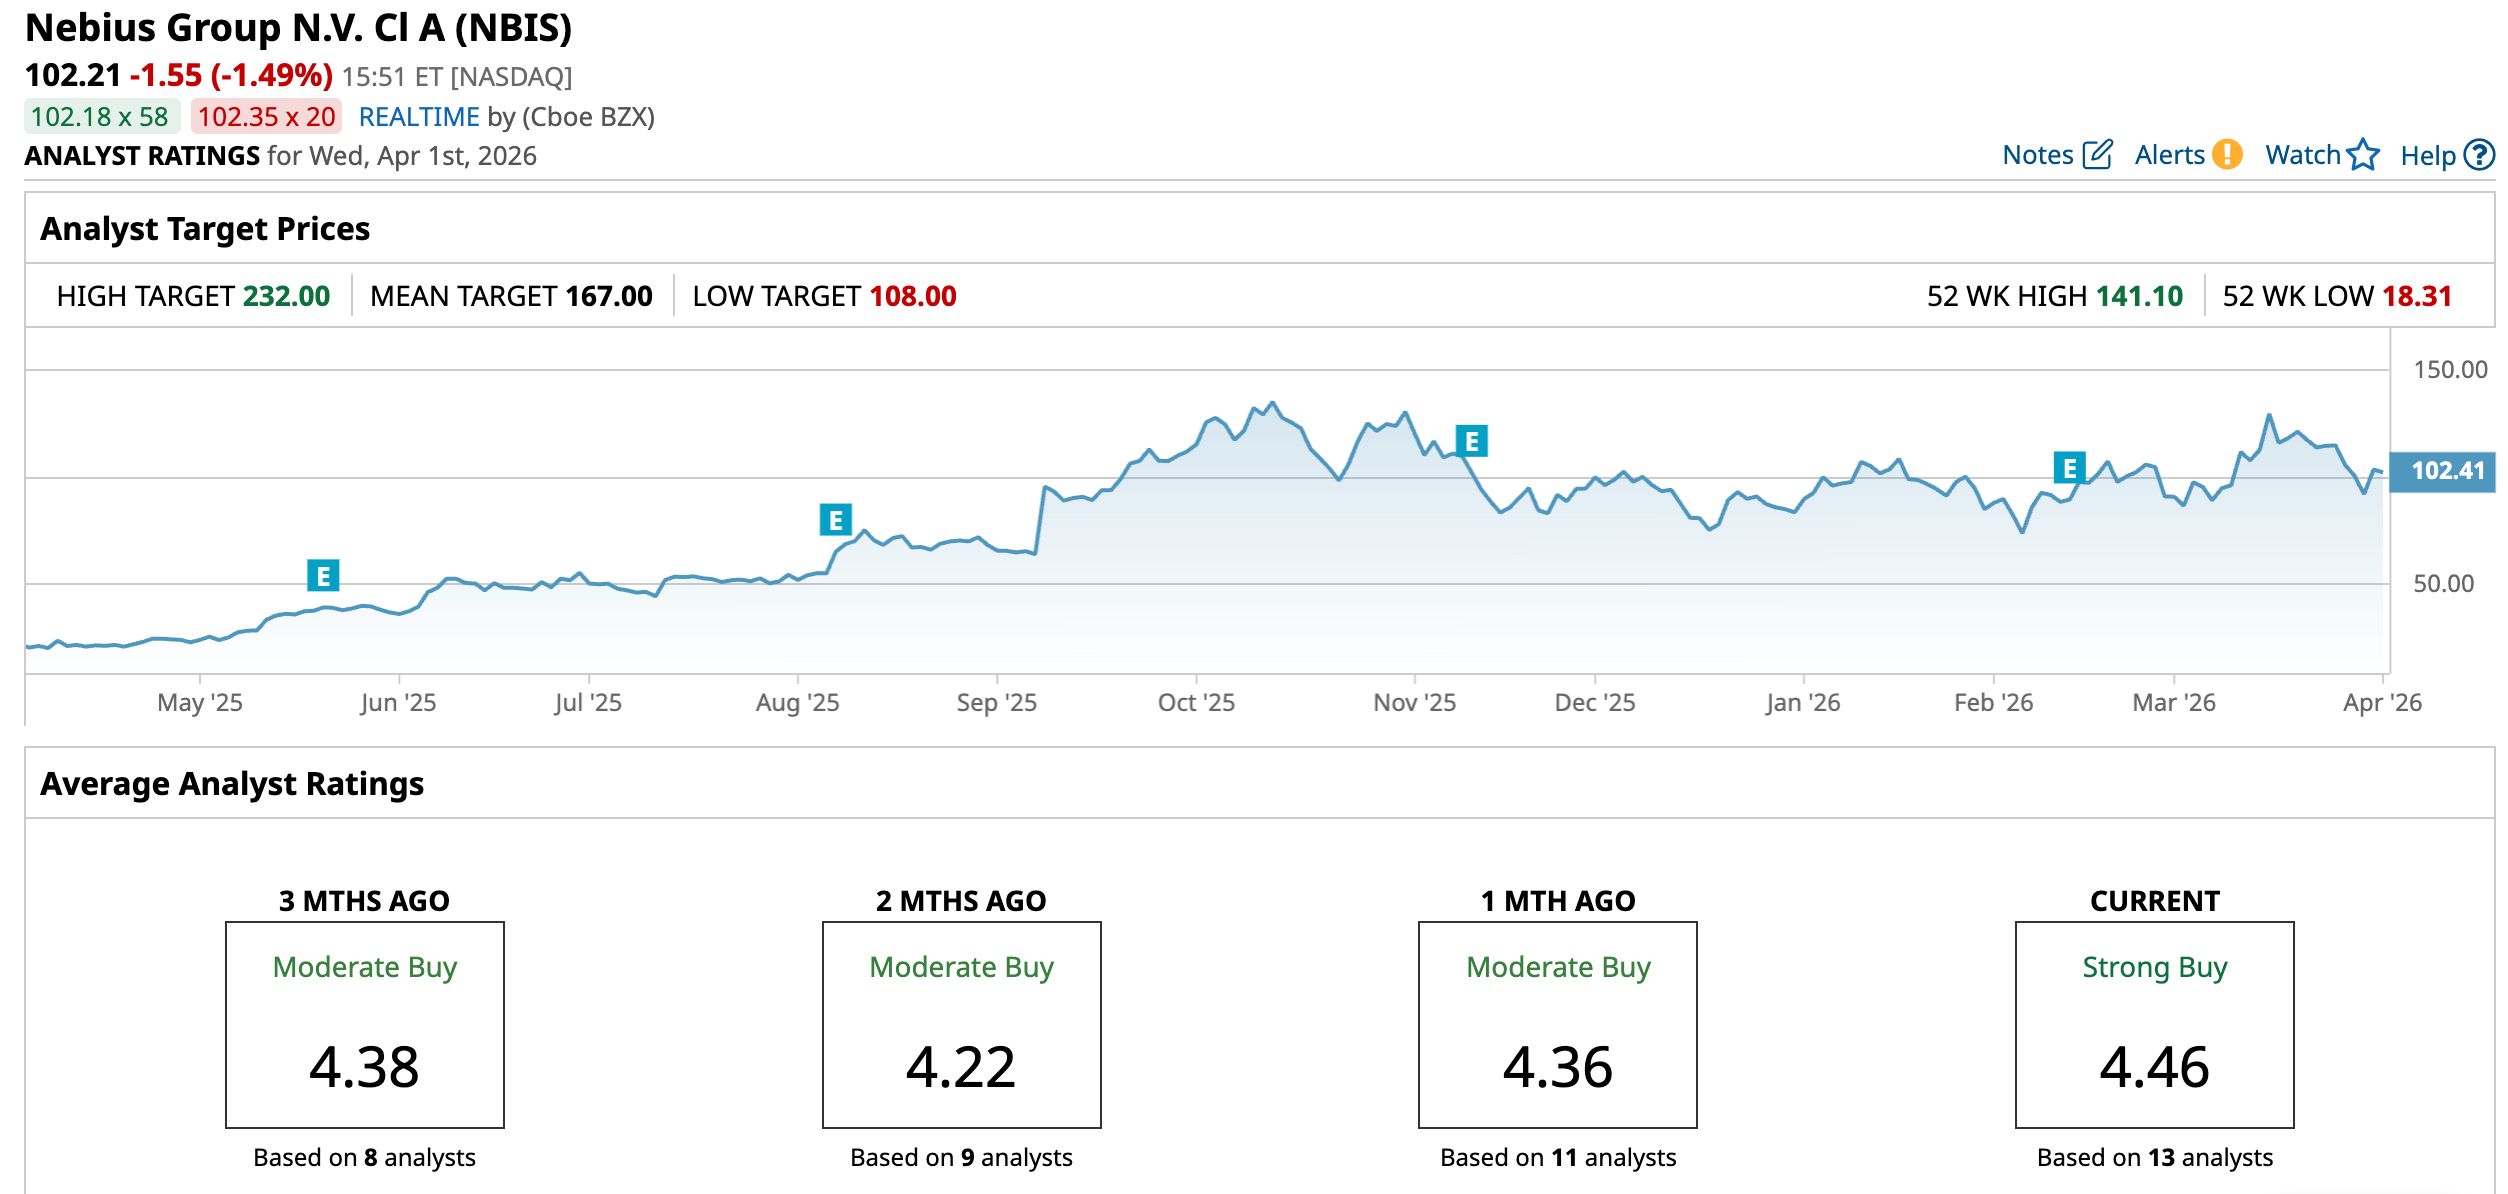
Task: Add stock via Watch link
Action: coord(2302,155)
